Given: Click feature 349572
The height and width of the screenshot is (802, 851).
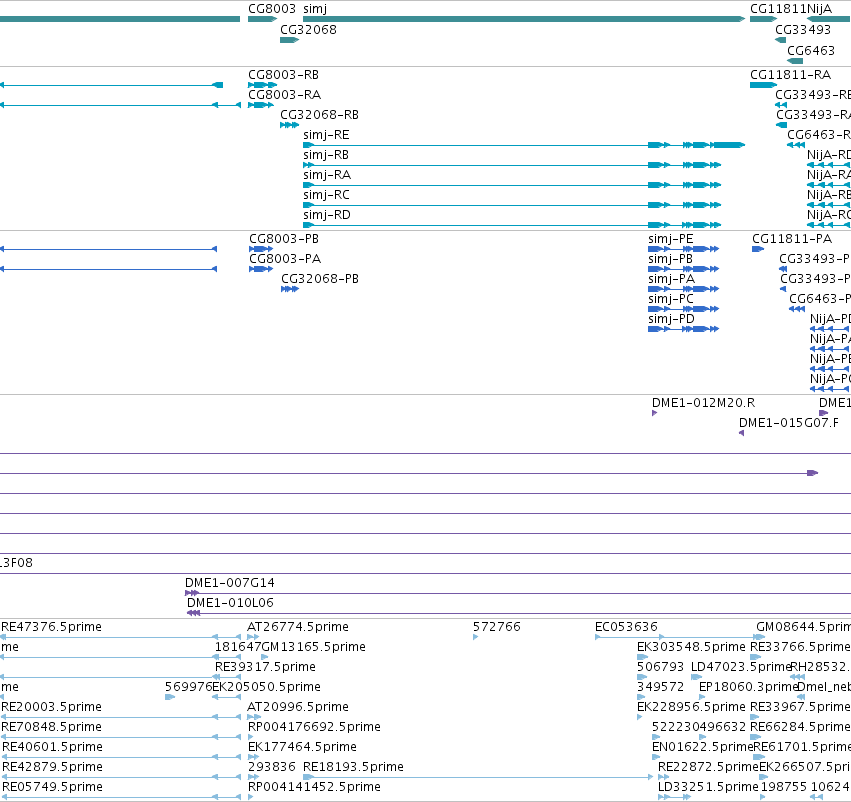Looking at the screenshot, I should click(x=661, y=687).
